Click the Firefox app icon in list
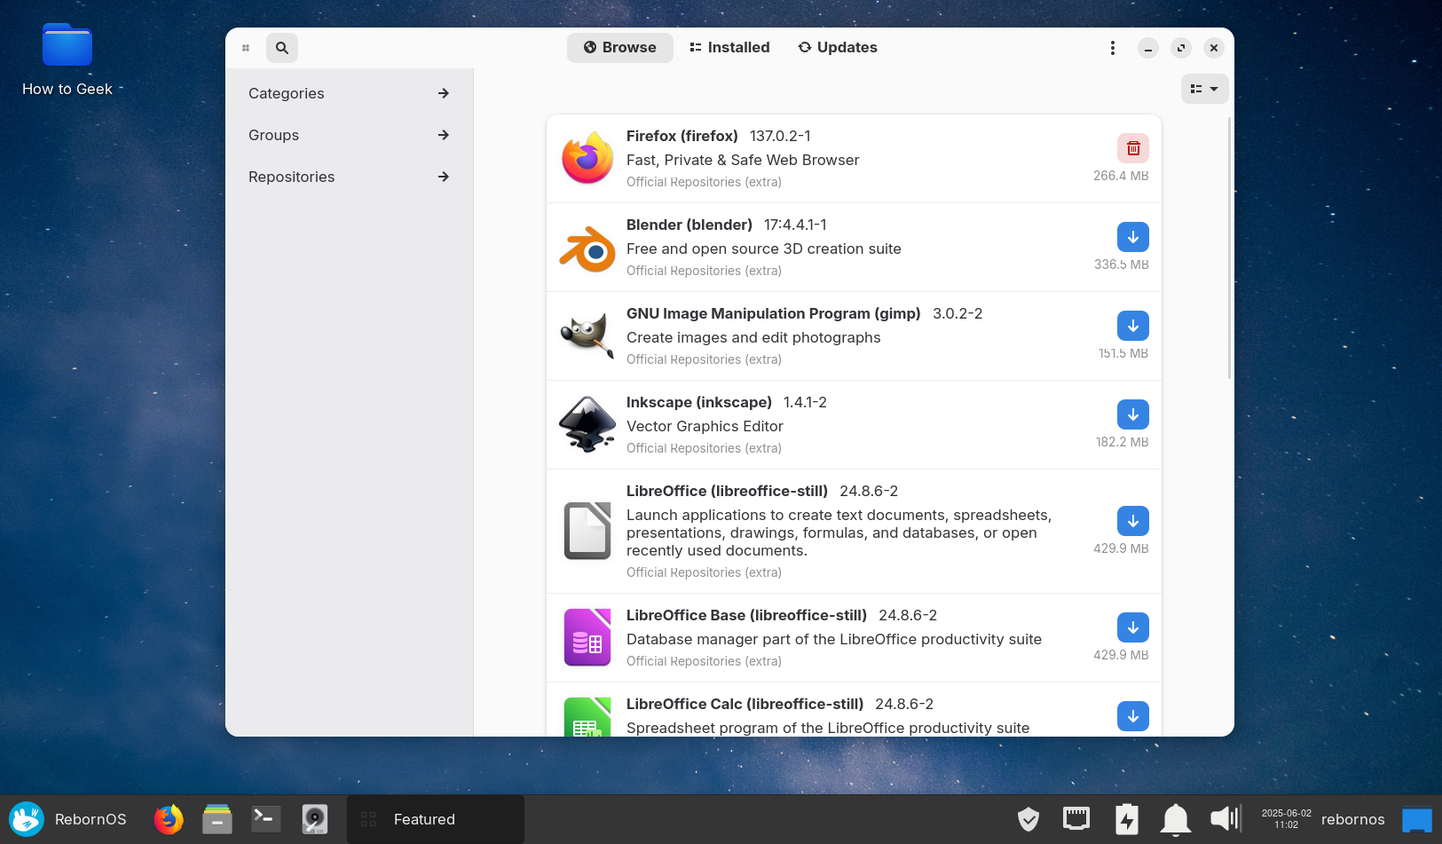The width and height of the screenshot is (1442, 844). 587,158
